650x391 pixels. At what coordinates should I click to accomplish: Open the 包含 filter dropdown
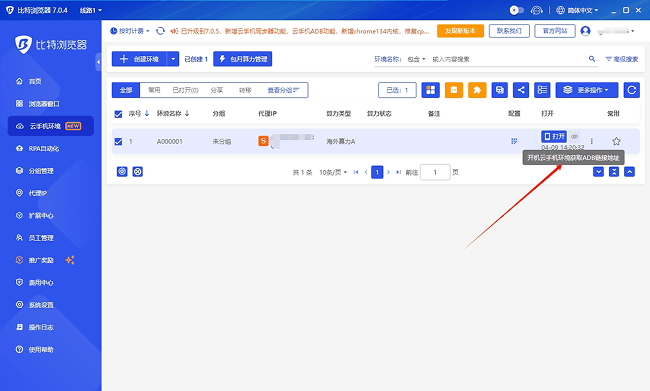click(416, 59)
